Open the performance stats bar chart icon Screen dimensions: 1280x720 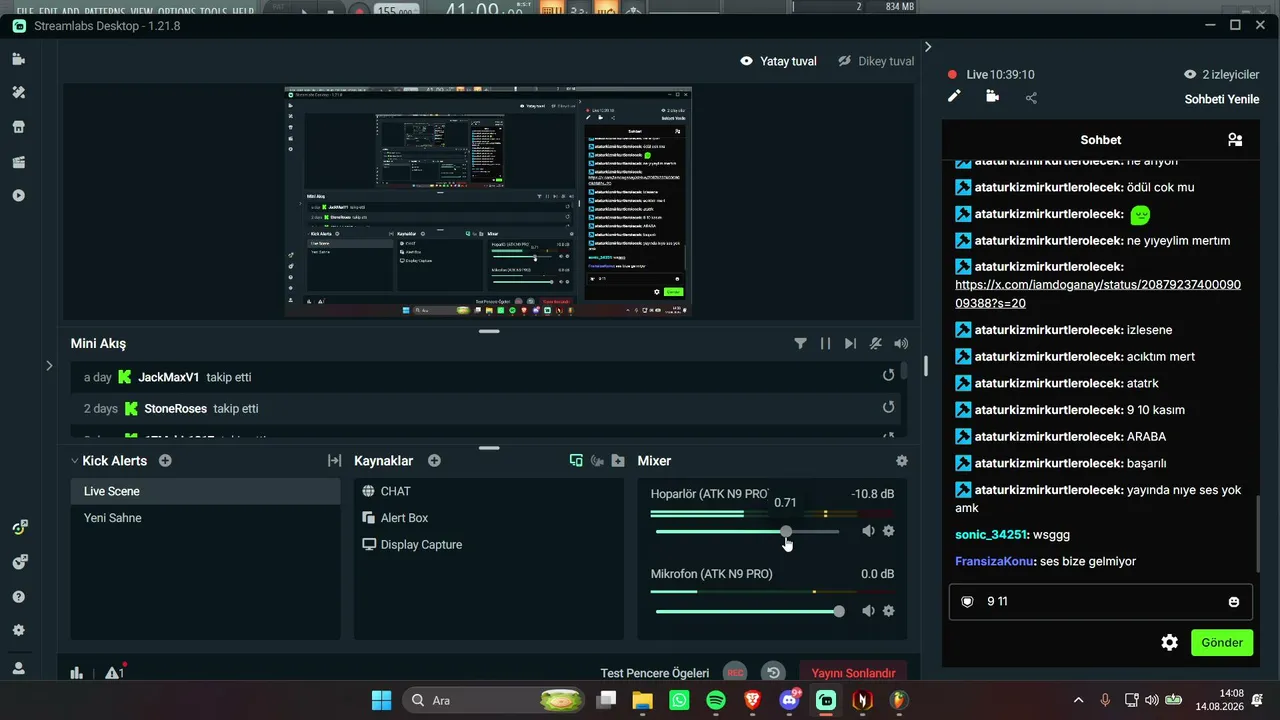click(77, 673)
